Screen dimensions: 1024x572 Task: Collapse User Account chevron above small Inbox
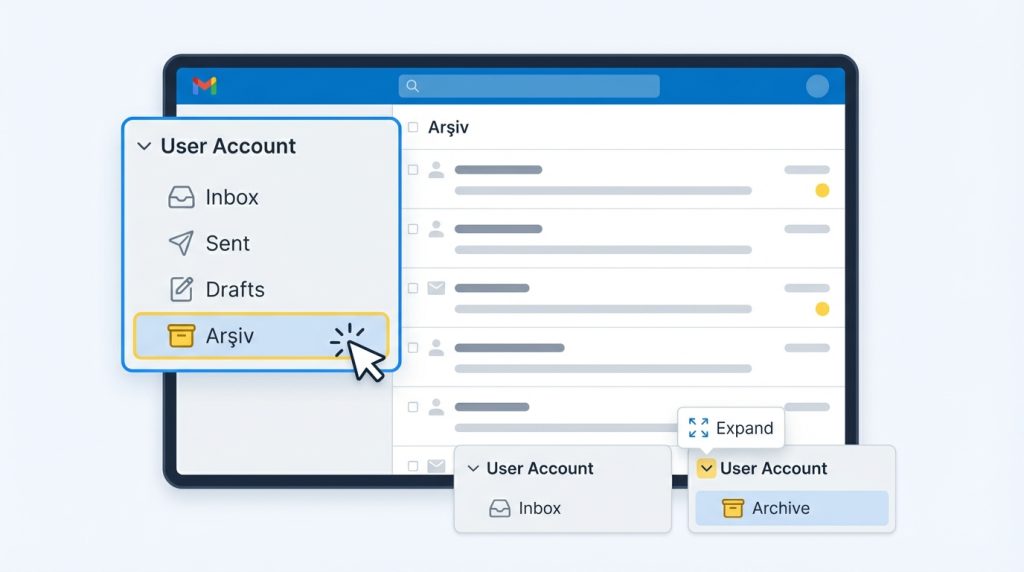tap(473, 468)
